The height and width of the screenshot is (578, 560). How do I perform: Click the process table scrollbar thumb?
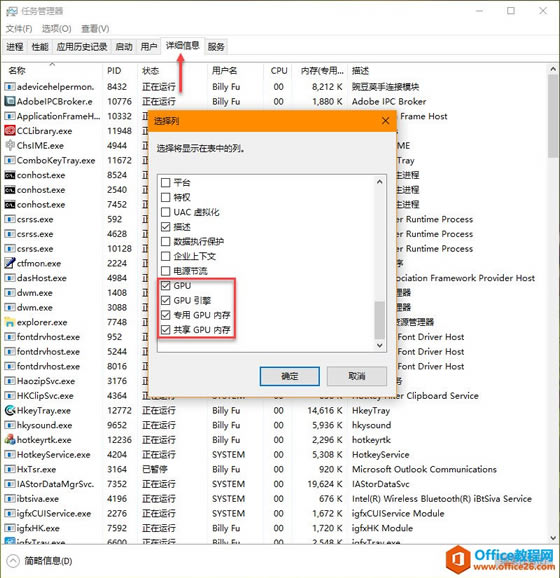pos(553,116)
